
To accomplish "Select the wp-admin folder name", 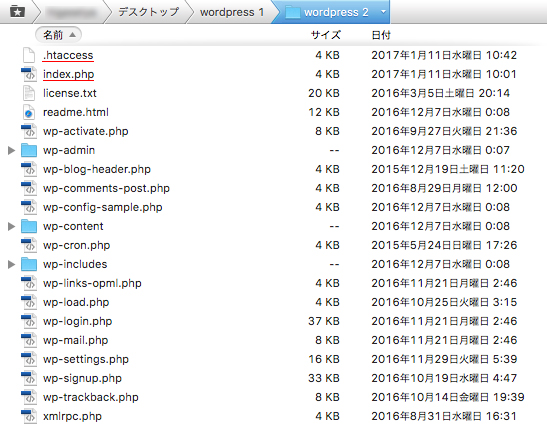I will point(69,150).
